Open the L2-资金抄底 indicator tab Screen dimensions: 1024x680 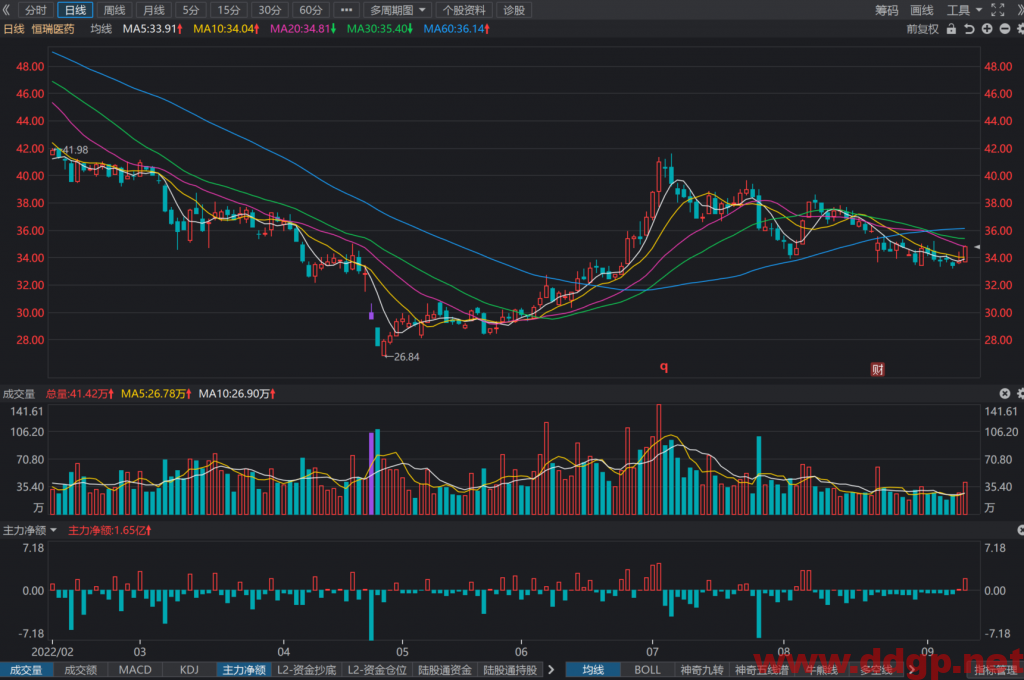[x=306, y=670]
